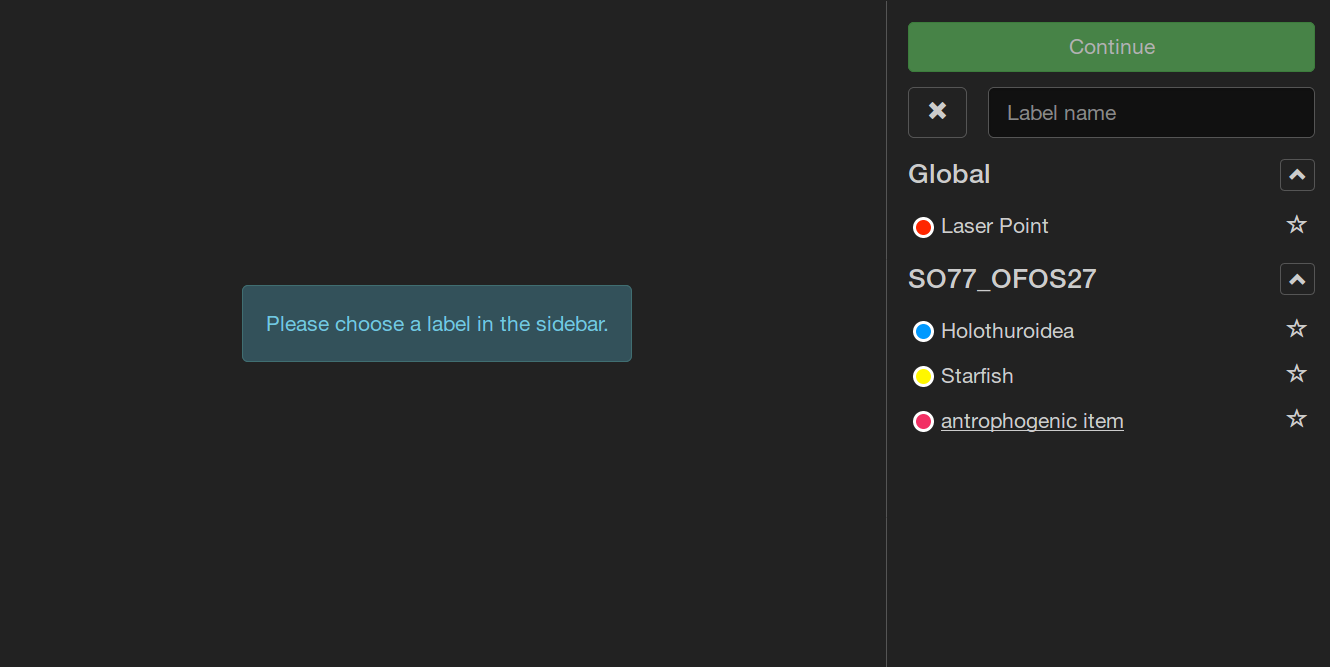This screenshot has height=667, width=1330.
Task: Select the Laser Point label
Action: [994, 227]
